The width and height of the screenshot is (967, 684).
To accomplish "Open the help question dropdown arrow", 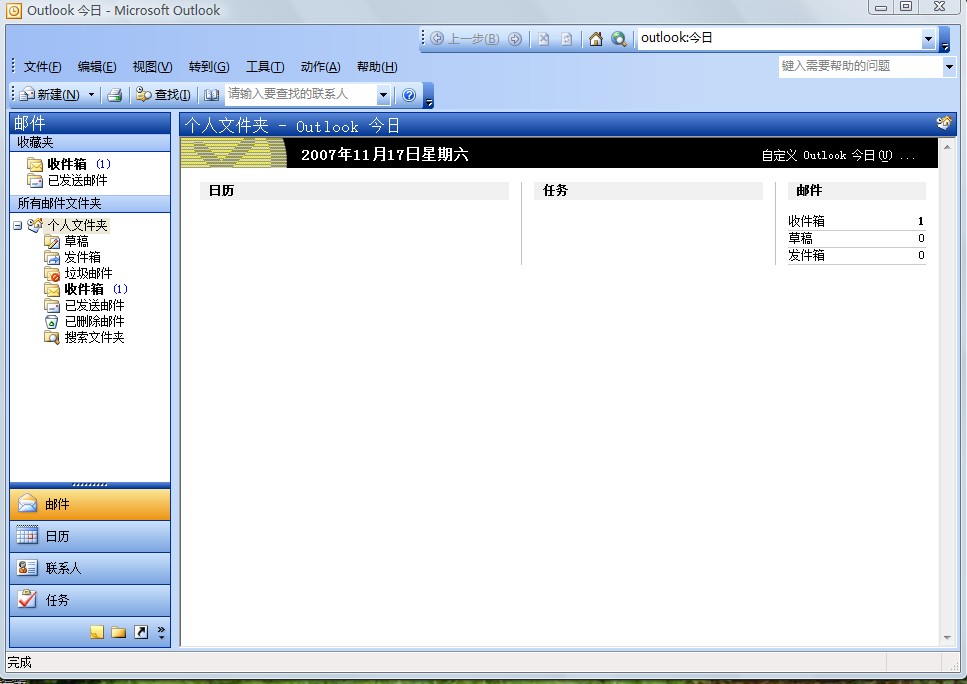I will tap(949, 66).
